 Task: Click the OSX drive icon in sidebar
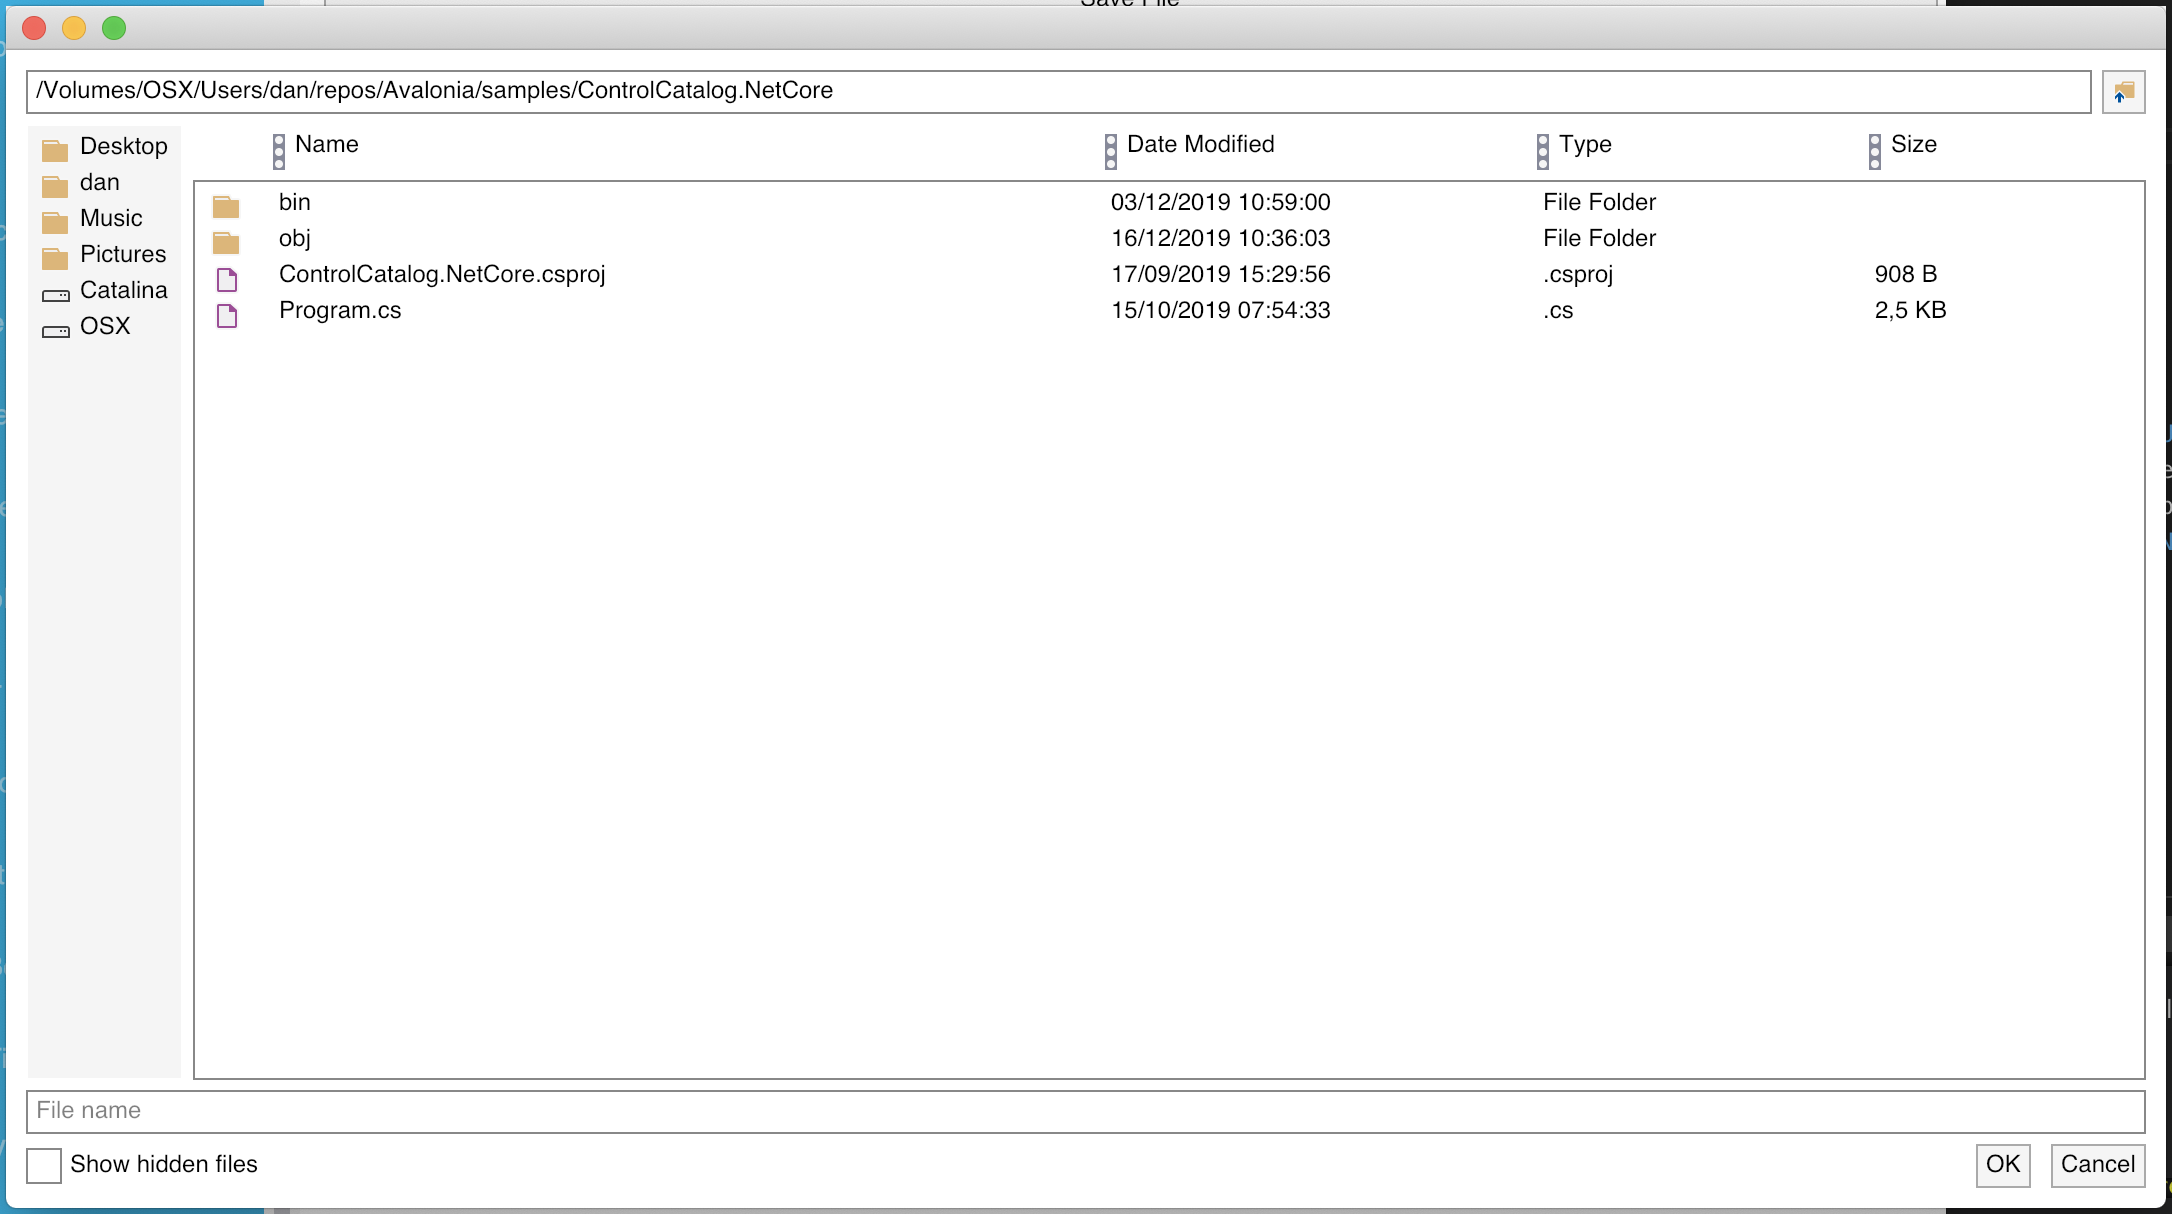56,331
